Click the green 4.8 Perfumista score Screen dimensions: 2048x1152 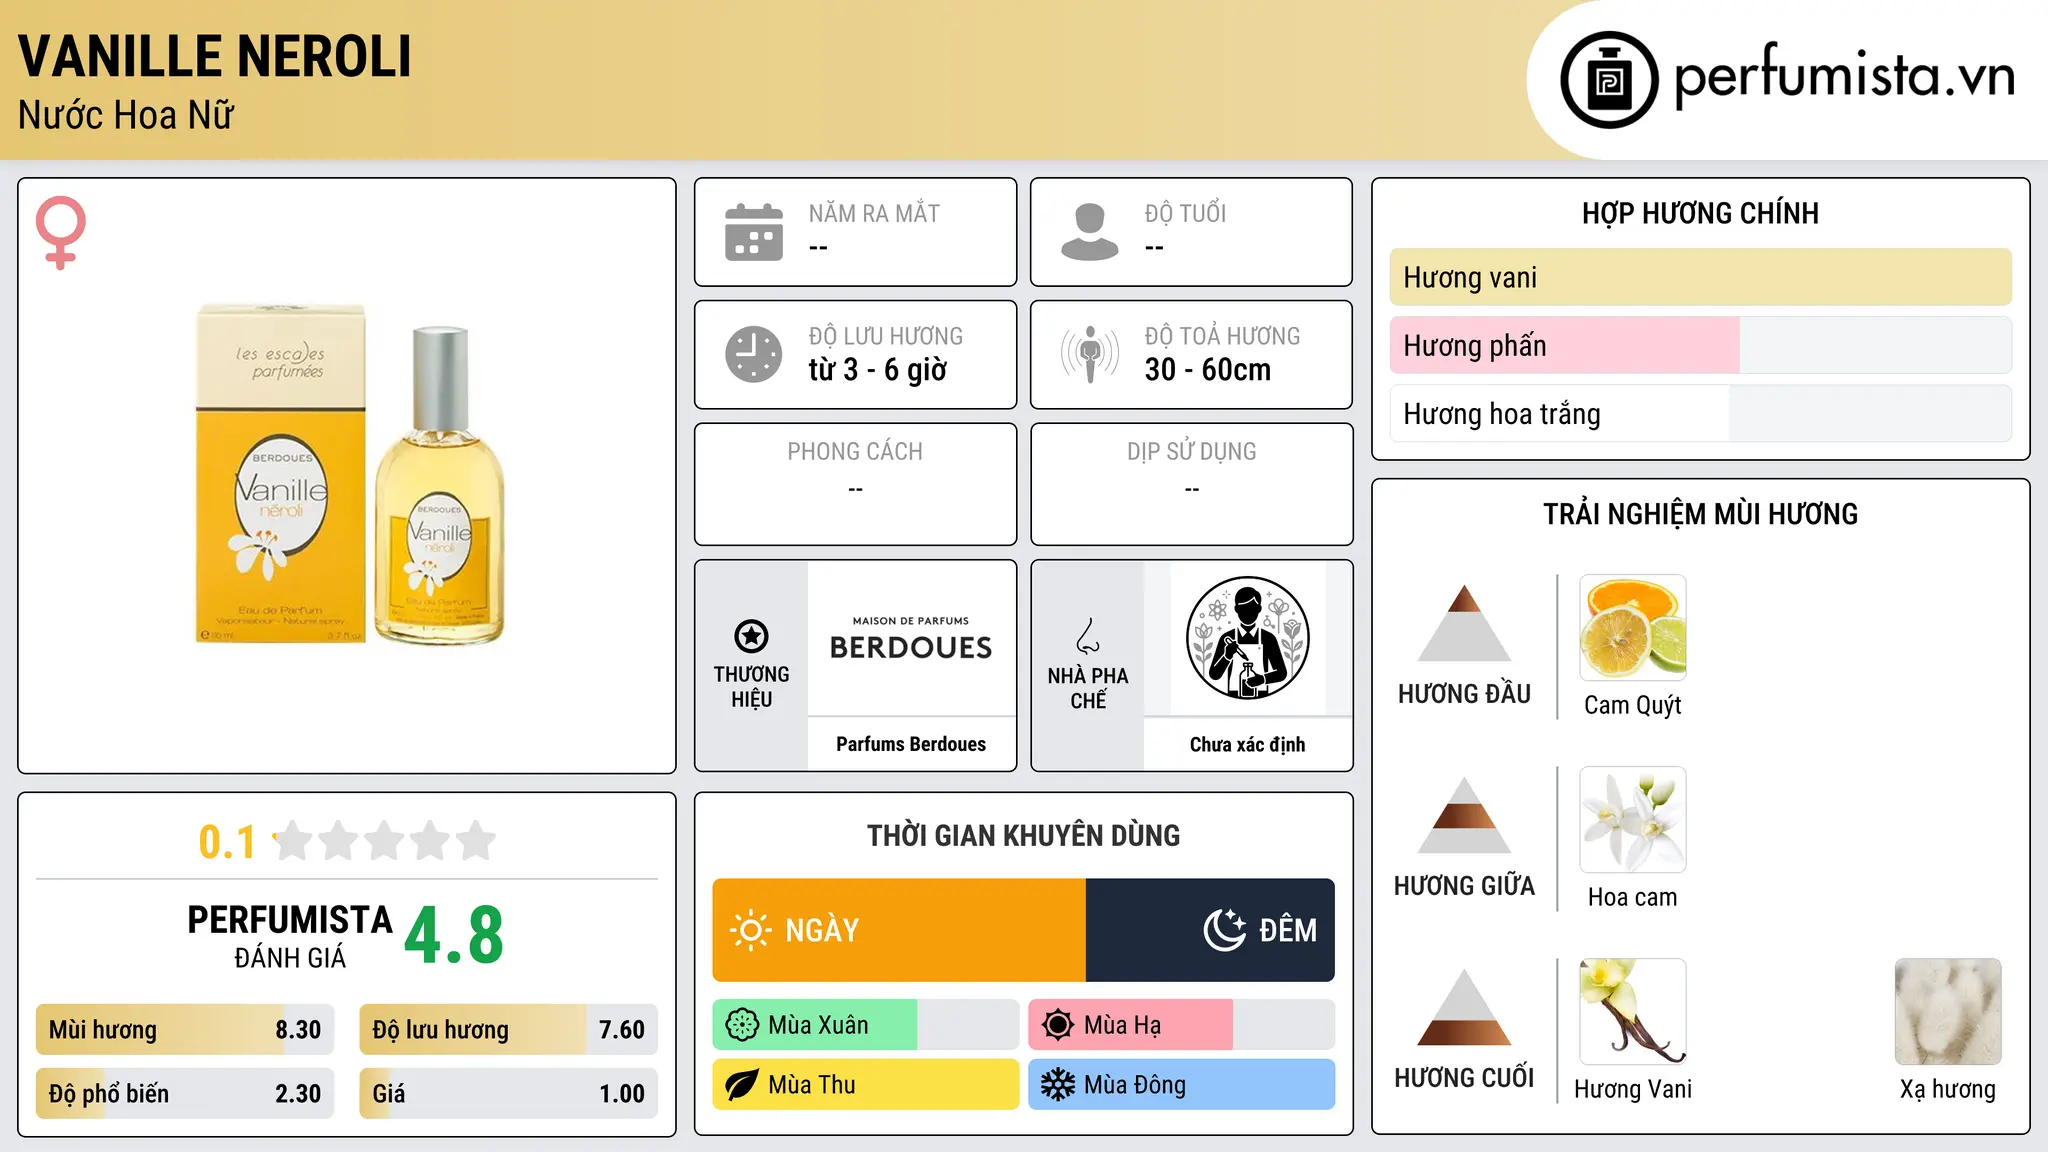tap(454, 936)
